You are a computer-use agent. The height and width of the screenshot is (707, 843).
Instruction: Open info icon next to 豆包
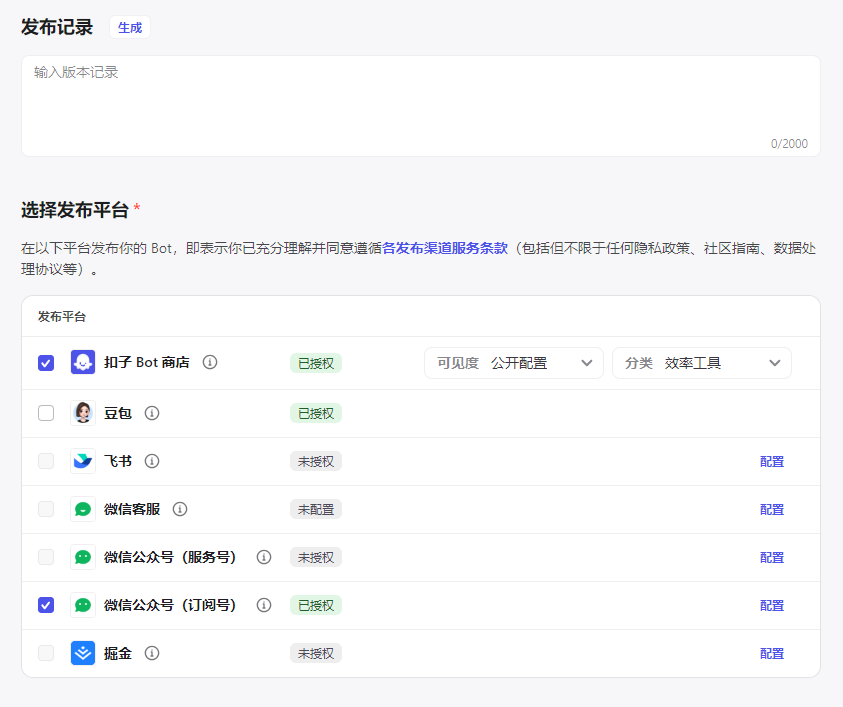[152, 413]
